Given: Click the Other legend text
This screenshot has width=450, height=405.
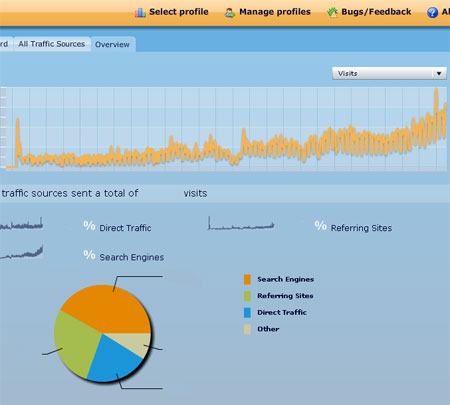Looking at the screenshot, I should [x=268, y=329].
